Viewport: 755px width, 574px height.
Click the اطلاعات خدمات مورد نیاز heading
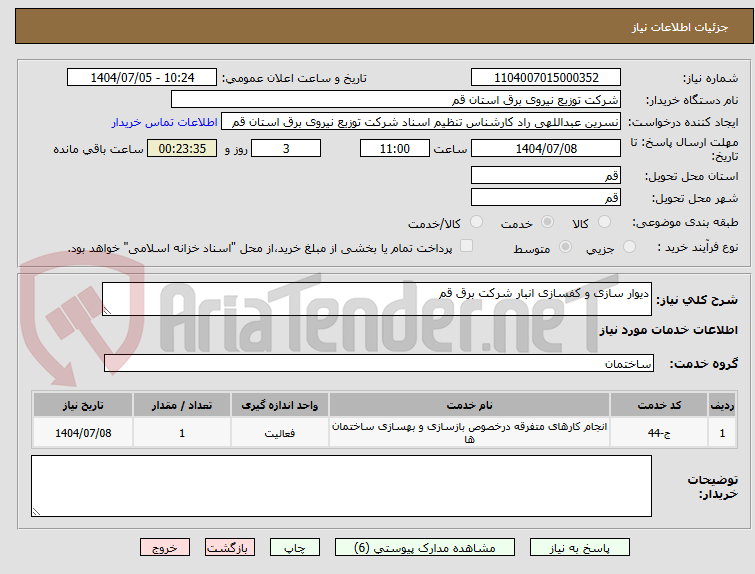coord(668,330)
